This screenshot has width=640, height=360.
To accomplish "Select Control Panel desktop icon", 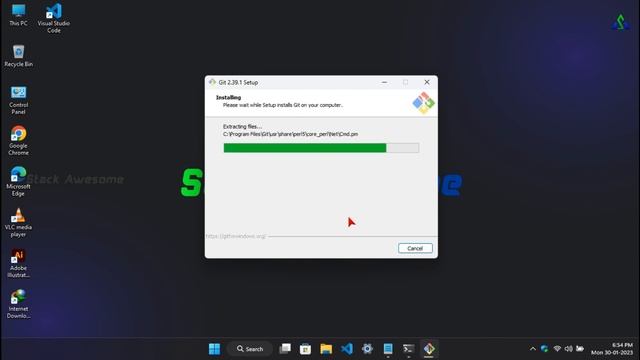I will (x=18, y=100).
